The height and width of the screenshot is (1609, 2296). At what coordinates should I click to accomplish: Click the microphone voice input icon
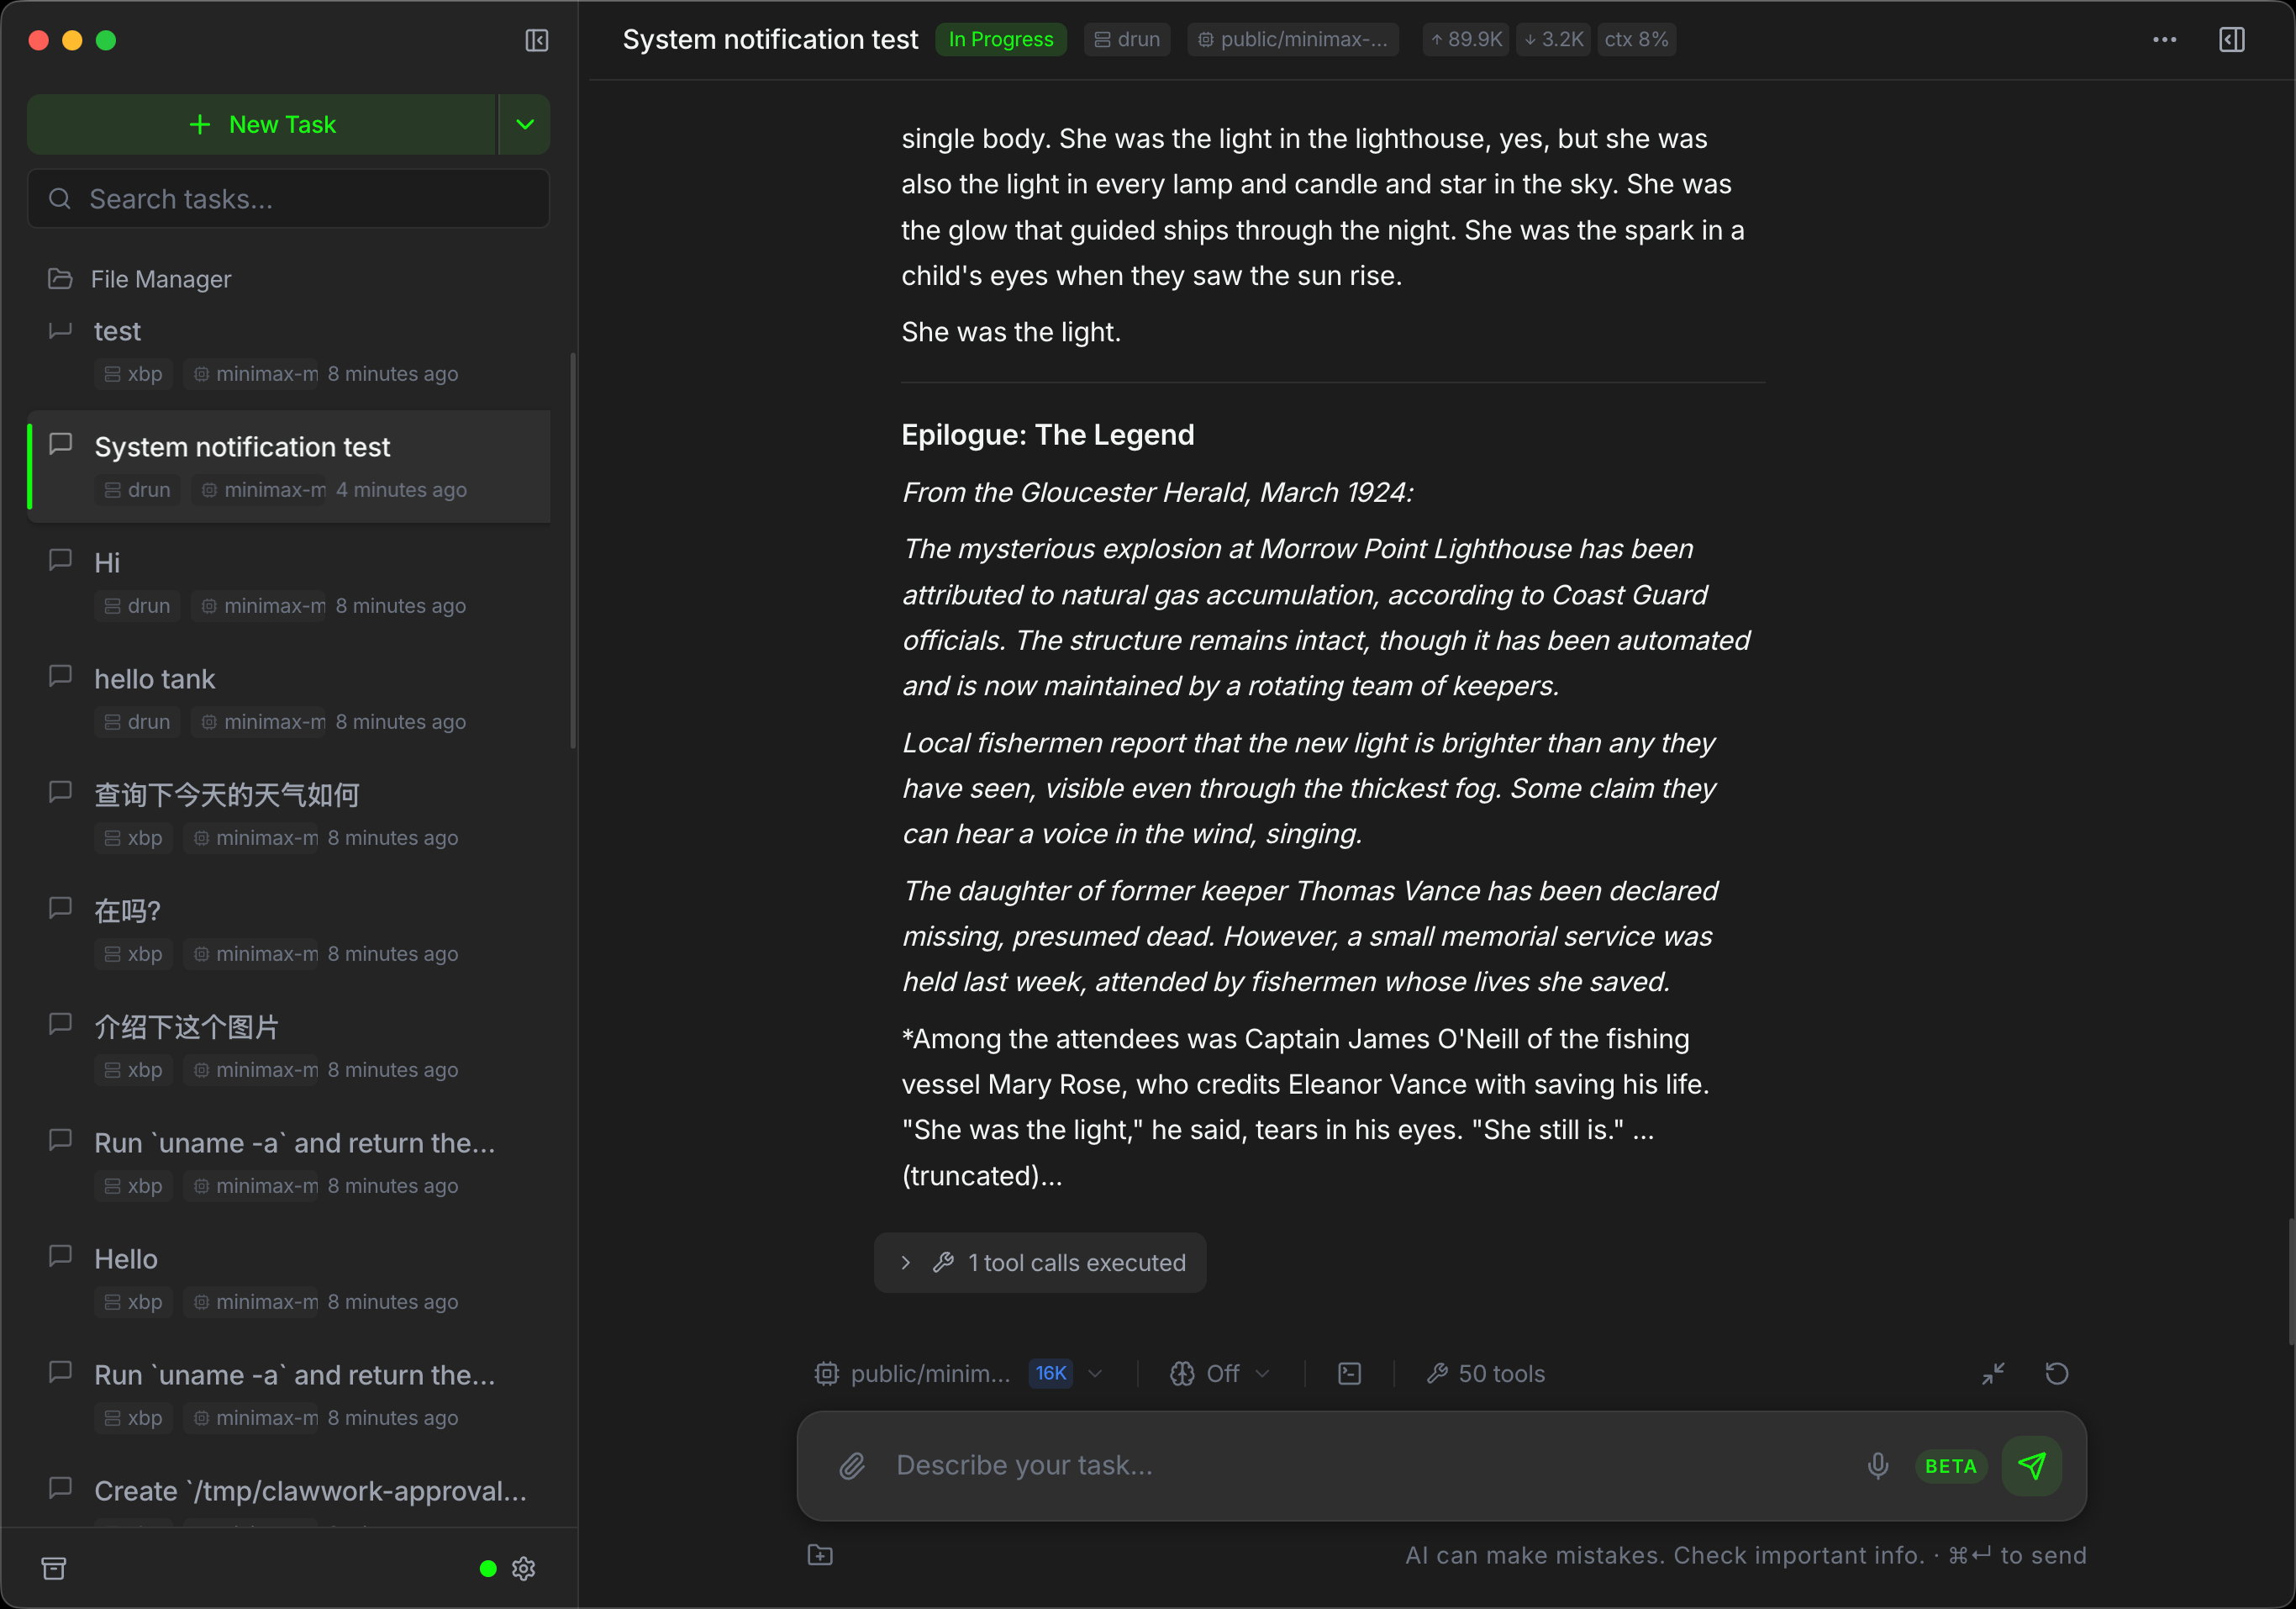tap(1877, 1466)
